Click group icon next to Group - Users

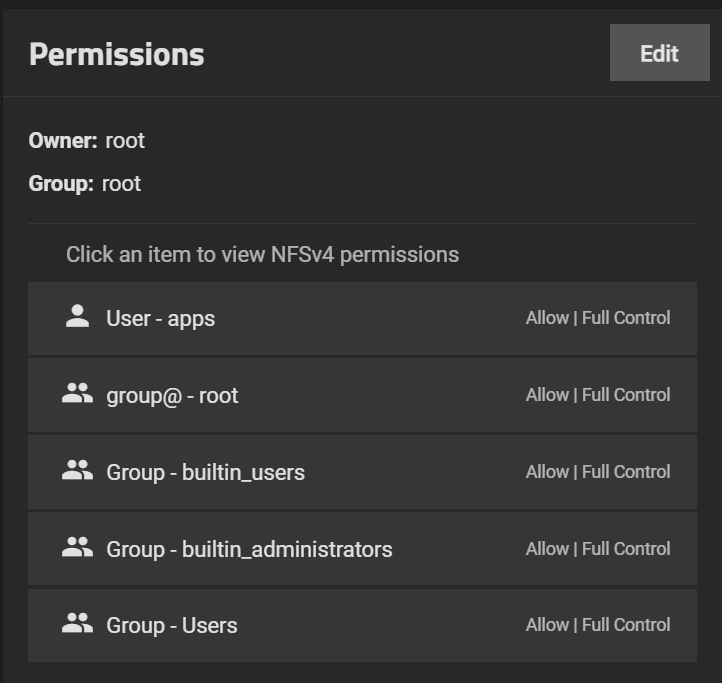pos(77,623)
